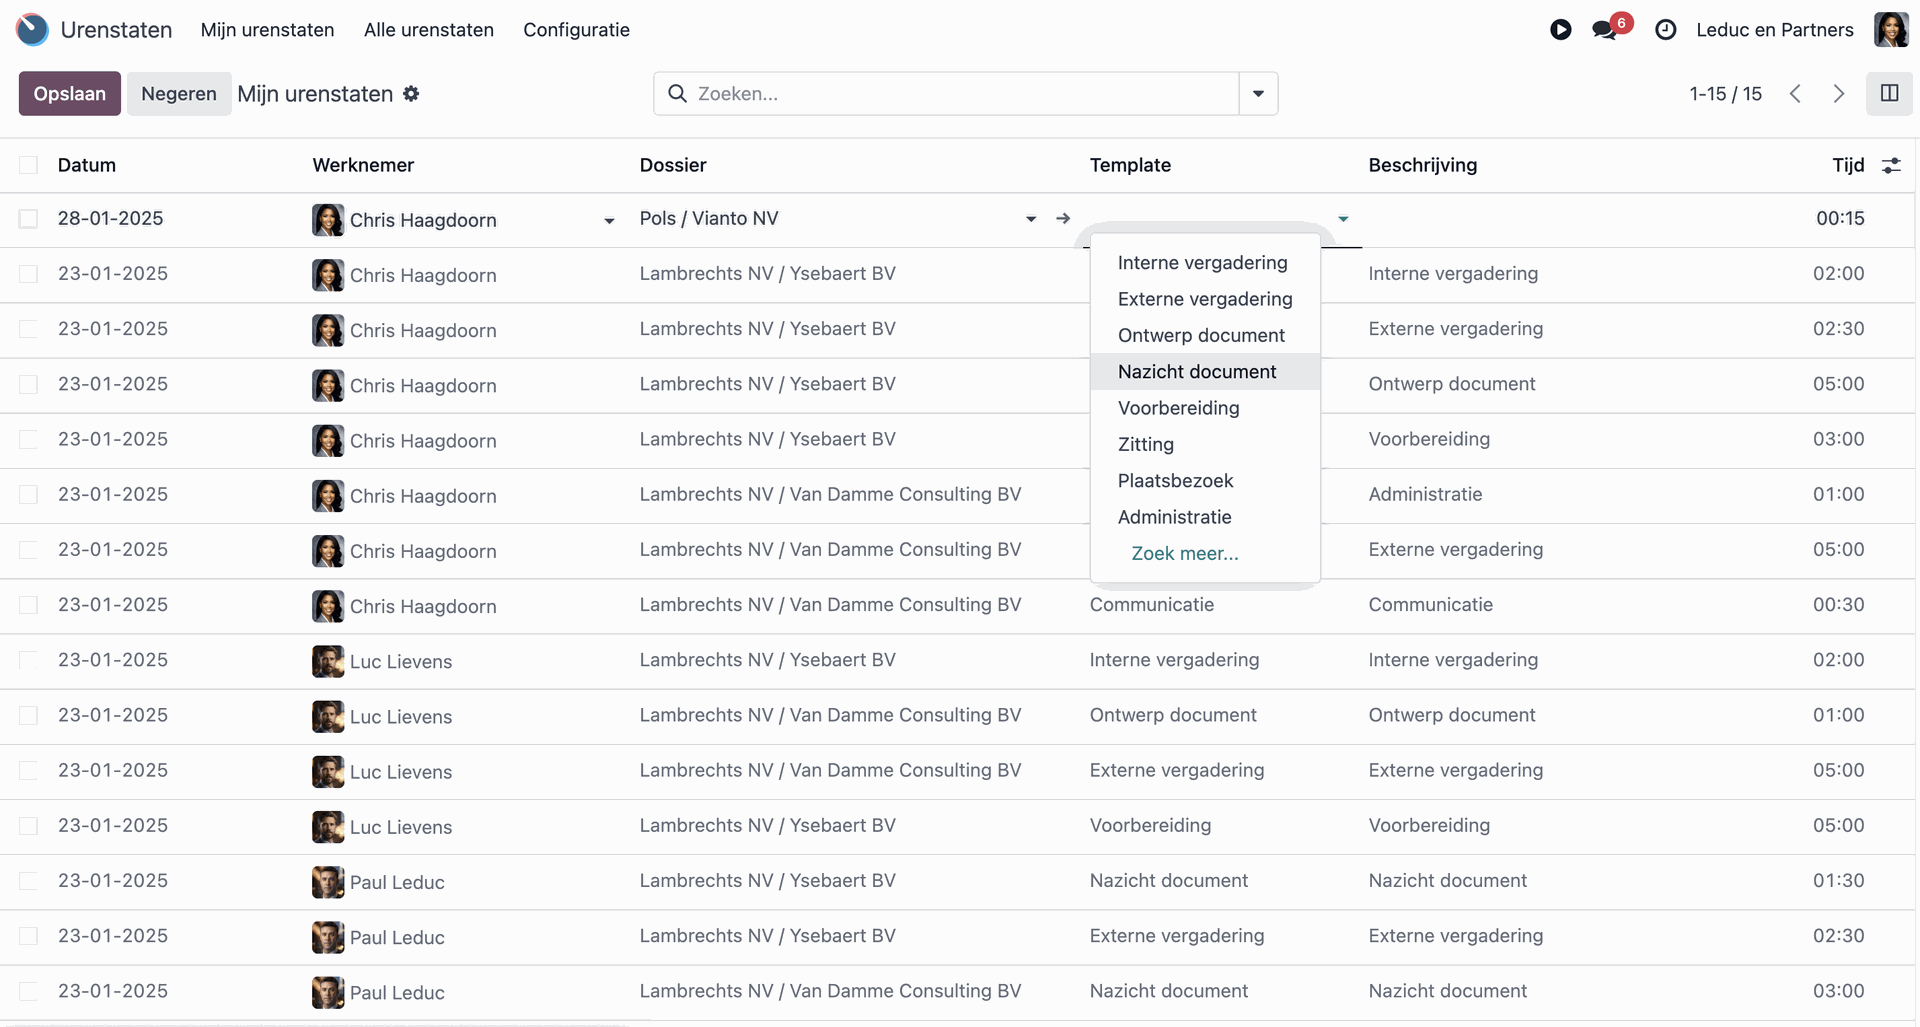Toggle the select-all header checkbox
This screenshot has width=1920, height=1027.
point(28,165)
